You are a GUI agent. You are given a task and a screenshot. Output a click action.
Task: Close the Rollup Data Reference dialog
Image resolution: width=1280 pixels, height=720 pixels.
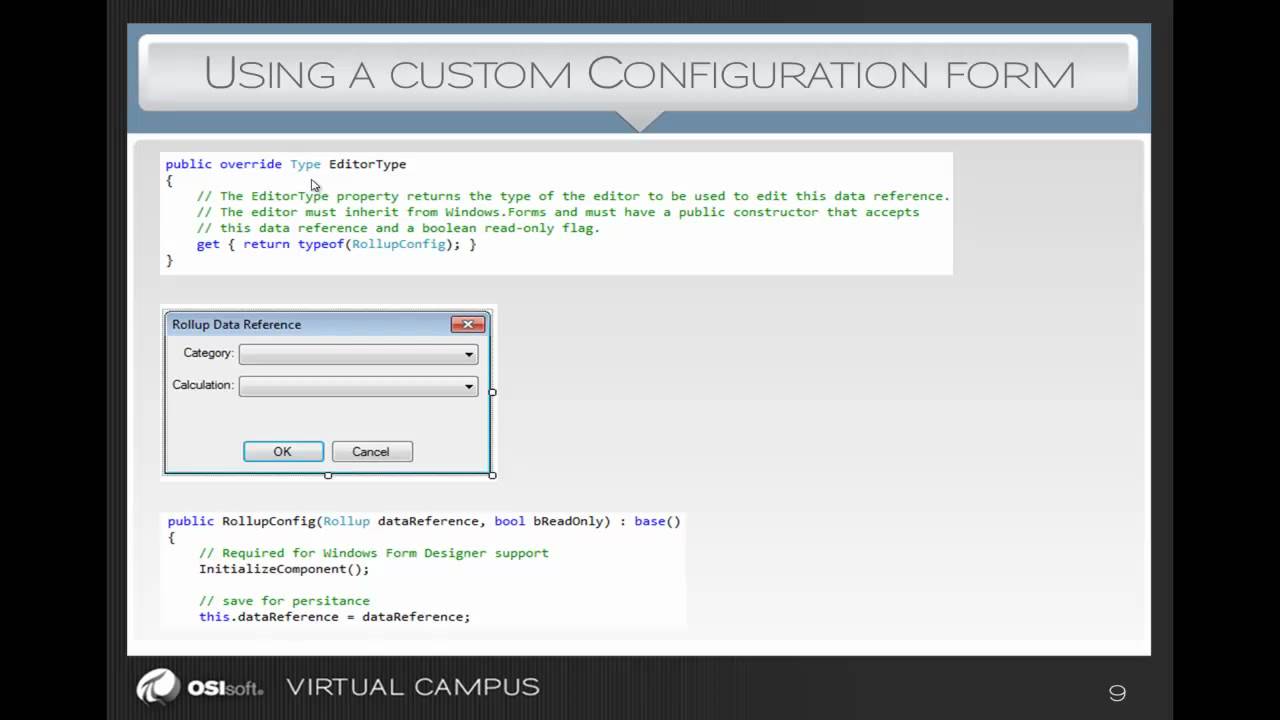(468, 324)
